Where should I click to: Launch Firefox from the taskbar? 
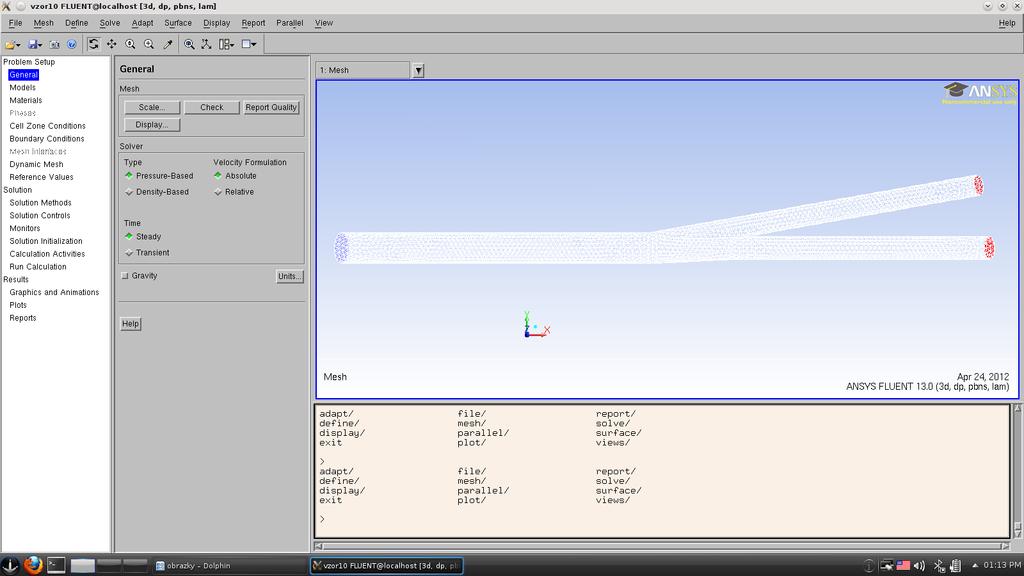click(x=33, y=565)
